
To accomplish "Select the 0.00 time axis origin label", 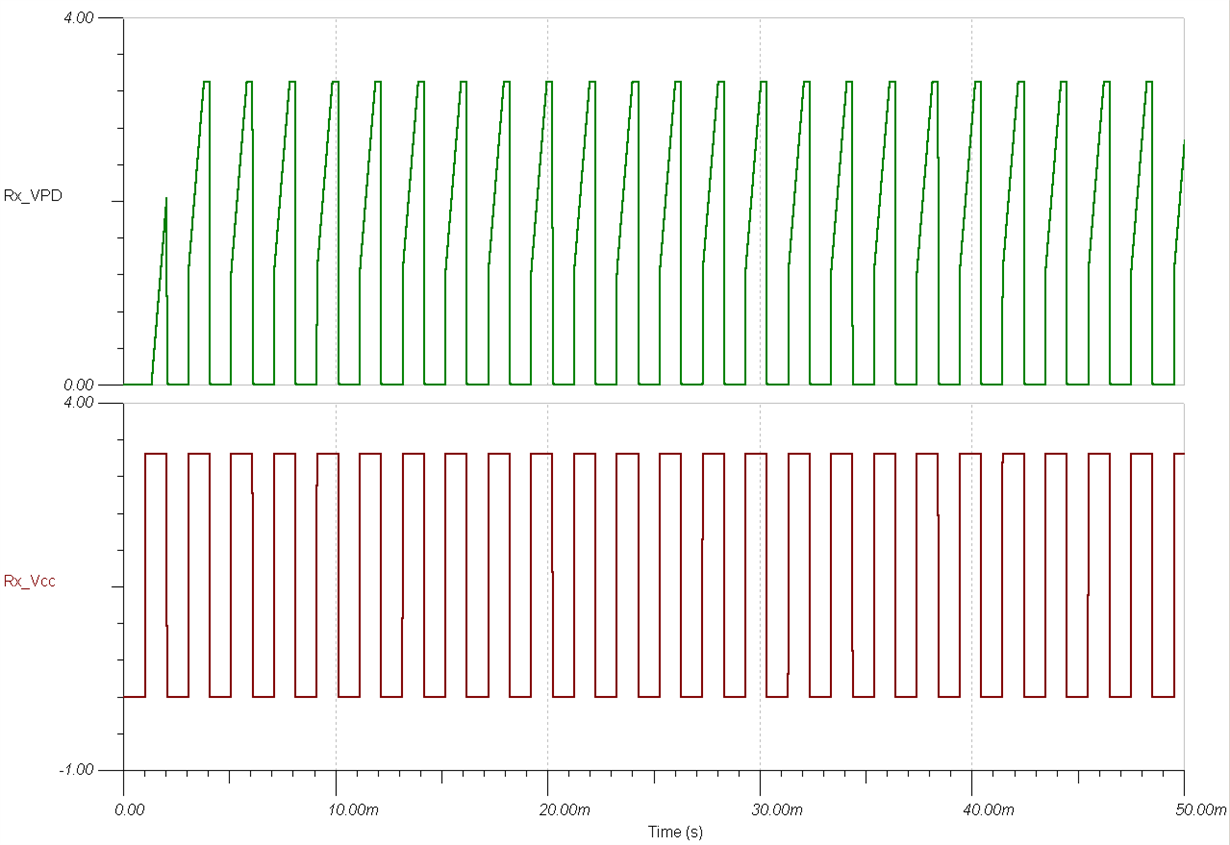I will pos(131,808).
